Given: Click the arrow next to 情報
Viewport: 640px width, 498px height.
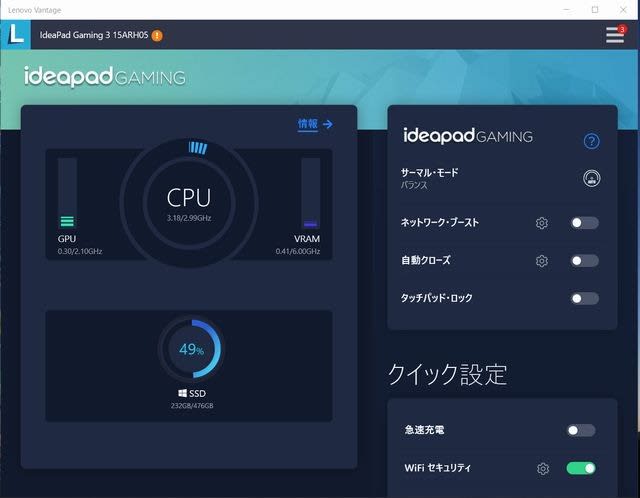Looking at the screenshot, I should (x=328, y=124).
